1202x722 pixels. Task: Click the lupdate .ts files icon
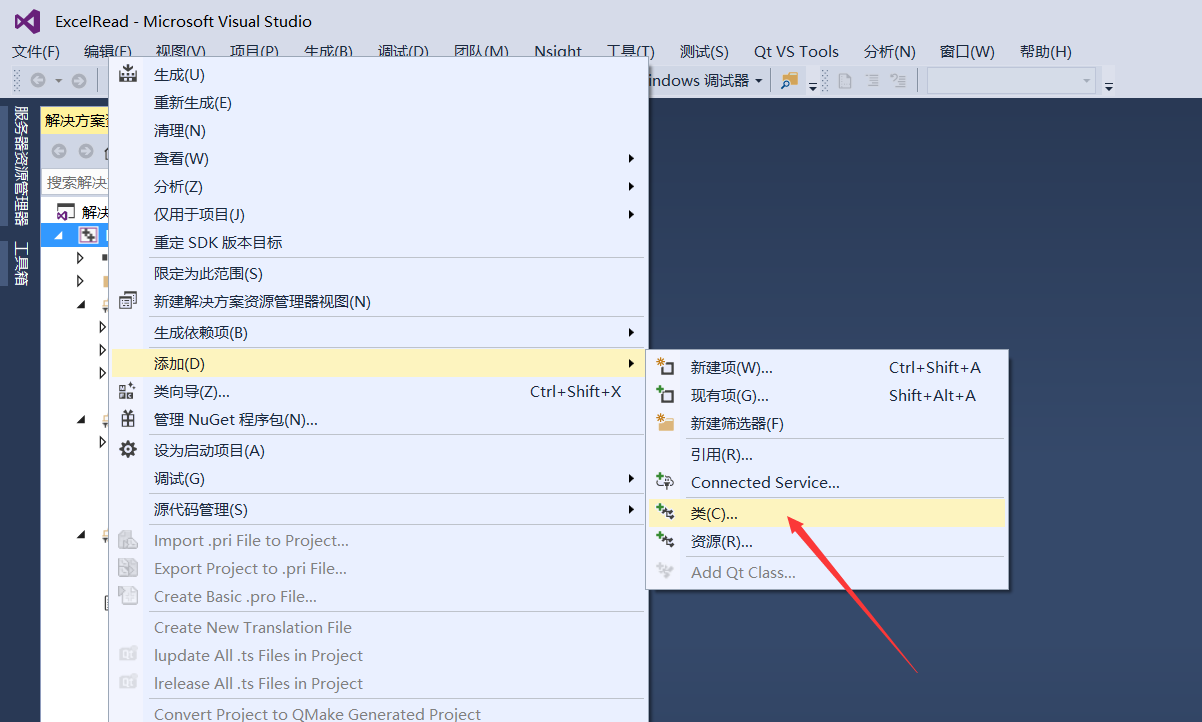[x=128, y=655]
